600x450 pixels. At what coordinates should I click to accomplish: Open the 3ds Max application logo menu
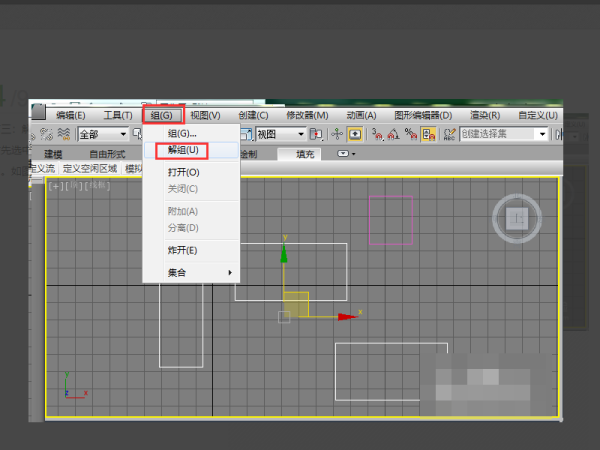coord(38,111)
